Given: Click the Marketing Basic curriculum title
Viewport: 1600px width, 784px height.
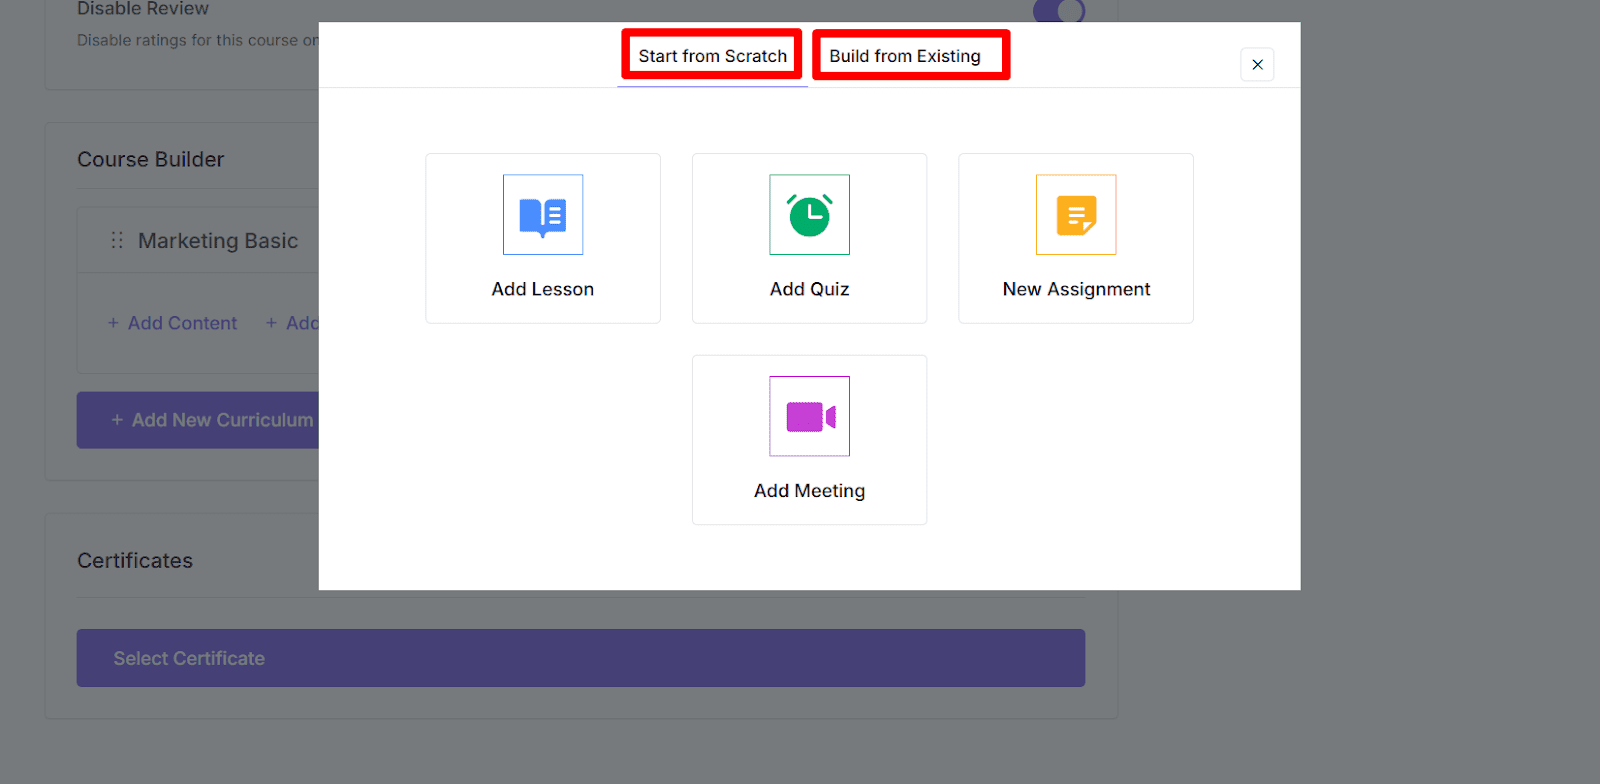Looking at the screenshot, I should pos(218,241).
